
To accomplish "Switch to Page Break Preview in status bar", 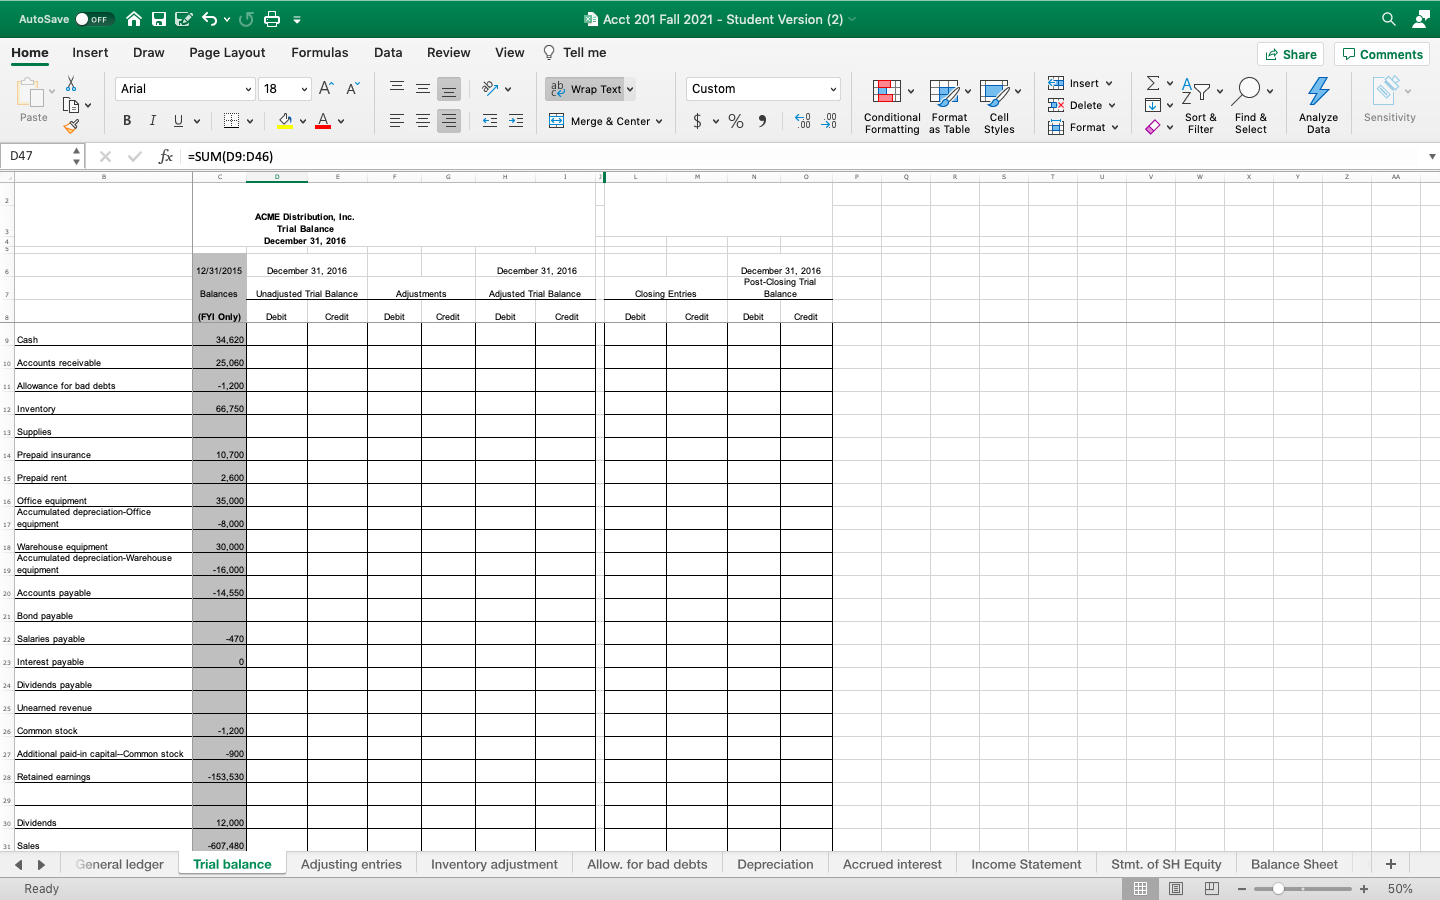I will click(1212, 888).
